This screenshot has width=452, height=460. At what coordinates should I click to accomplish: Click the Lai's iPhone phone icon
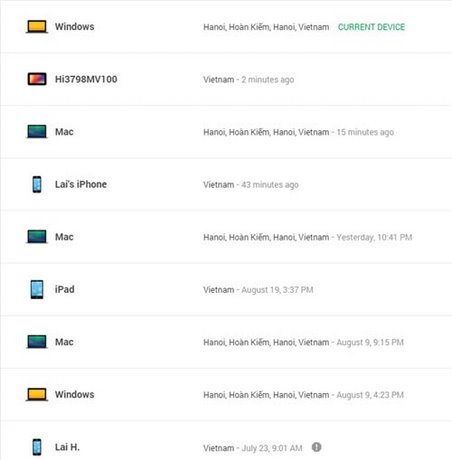(x=37, y=184)
